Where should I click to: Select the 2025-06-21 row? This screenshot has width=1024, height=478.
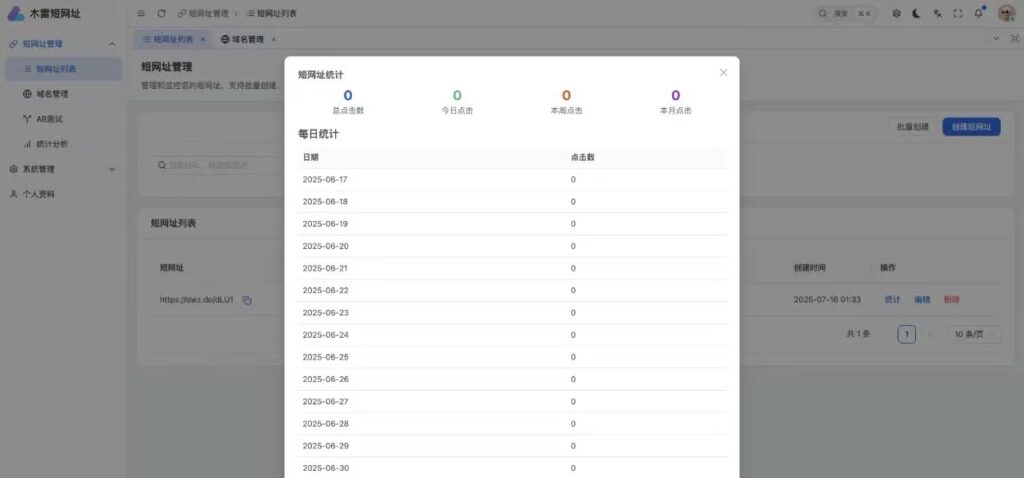point(512,268)
